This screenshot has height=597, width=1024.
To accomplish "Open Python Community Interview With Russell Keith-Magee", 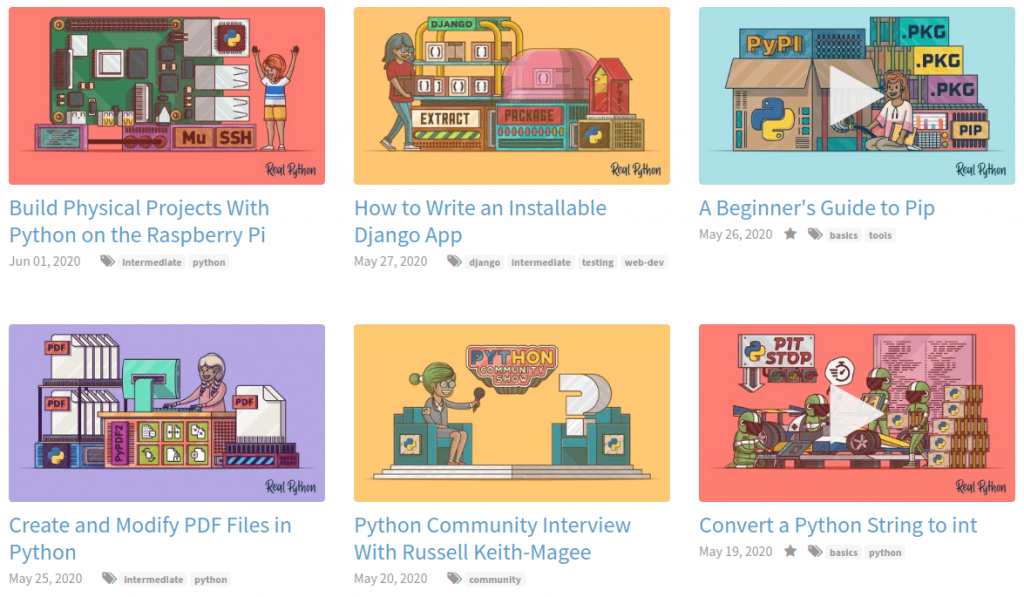I will [x=492, y=539].
